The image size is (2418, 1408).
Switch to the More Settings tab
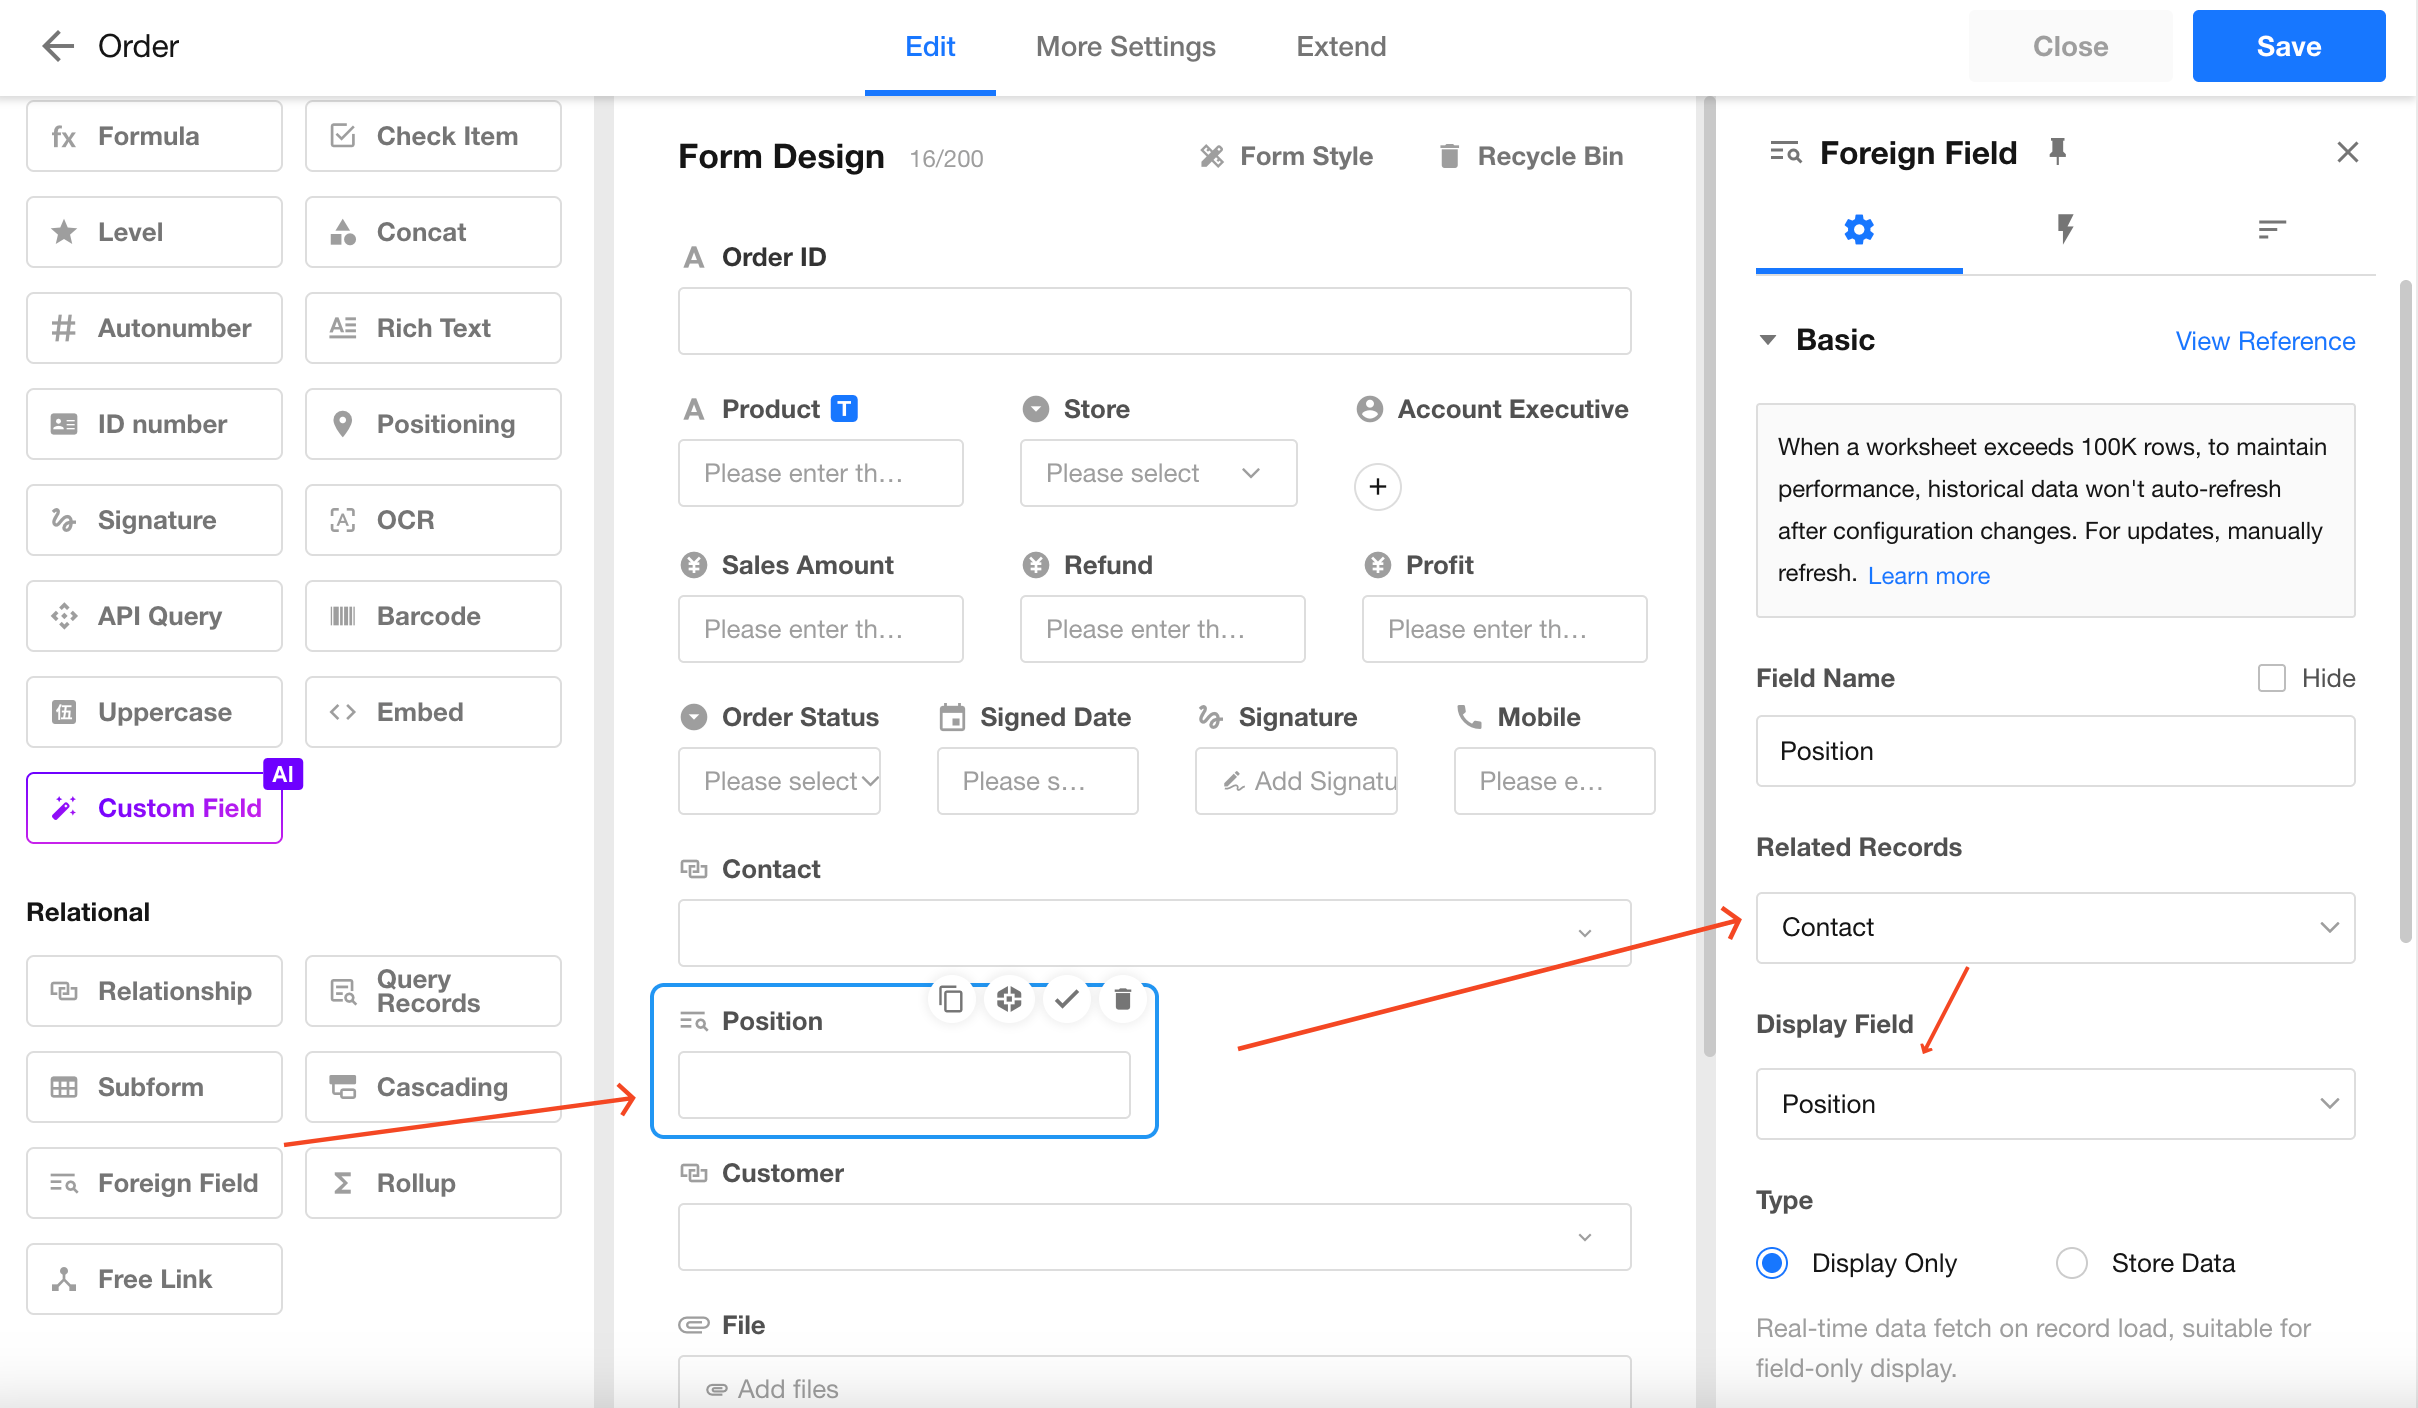click(1126, 47)
